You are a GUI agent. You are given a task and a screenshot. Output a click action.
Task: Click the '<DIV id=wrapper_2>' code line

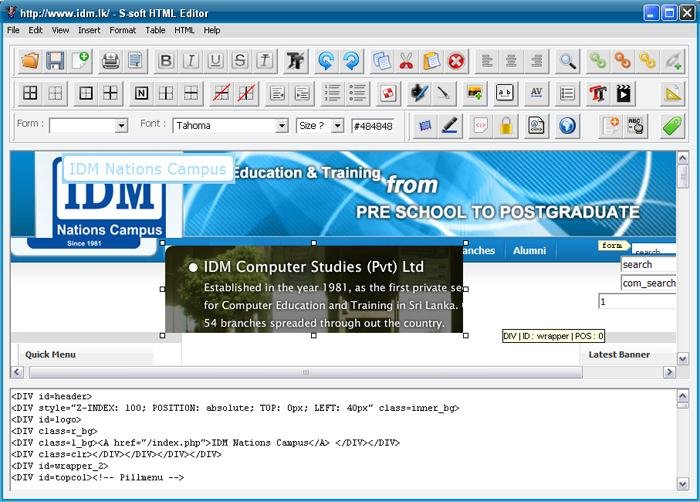[60, 466]
